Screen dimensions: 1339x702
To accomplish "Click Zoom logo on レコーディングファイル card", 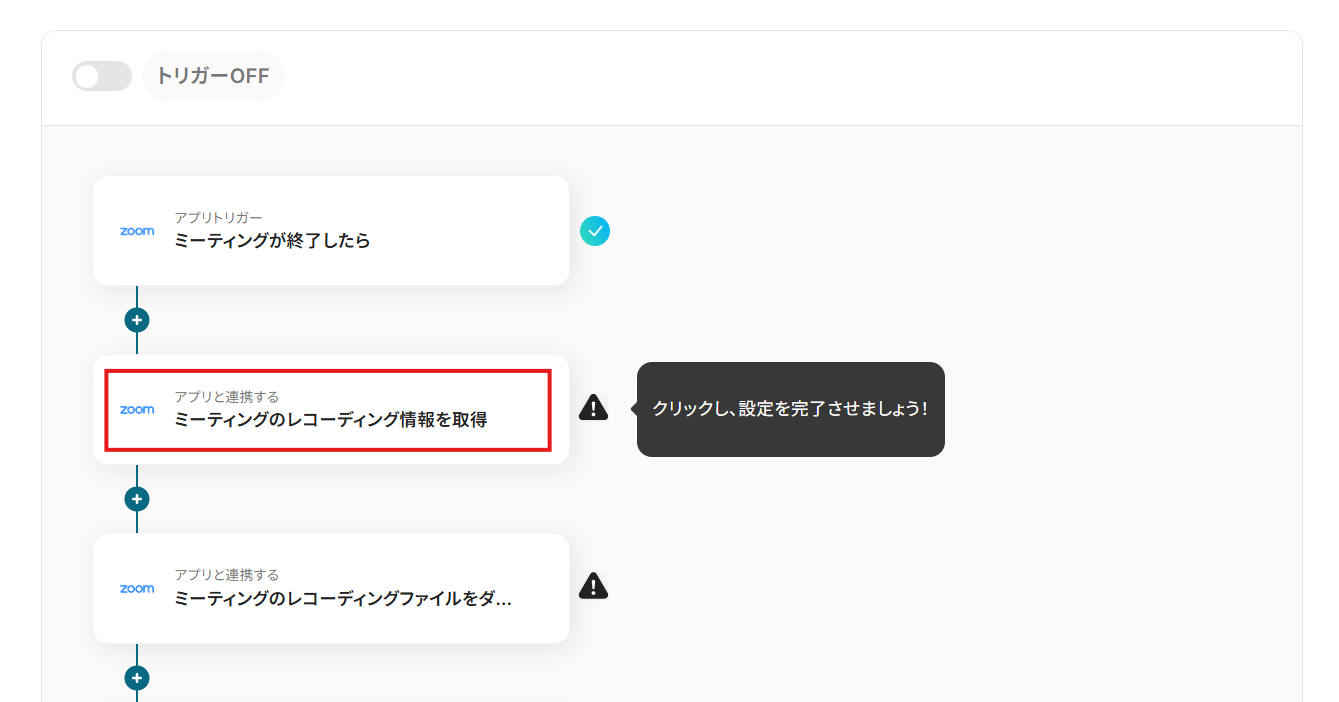I will tap(137, 589).
